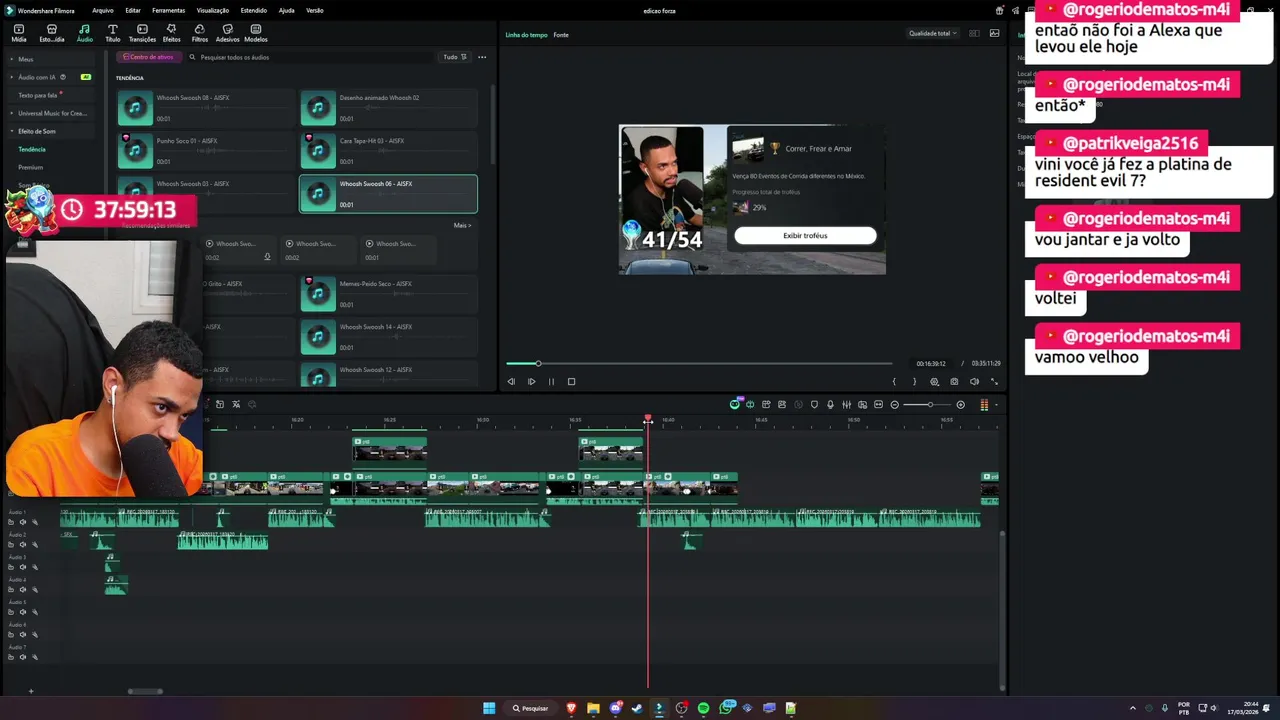Open the Ajuda menu

(286, 10)
